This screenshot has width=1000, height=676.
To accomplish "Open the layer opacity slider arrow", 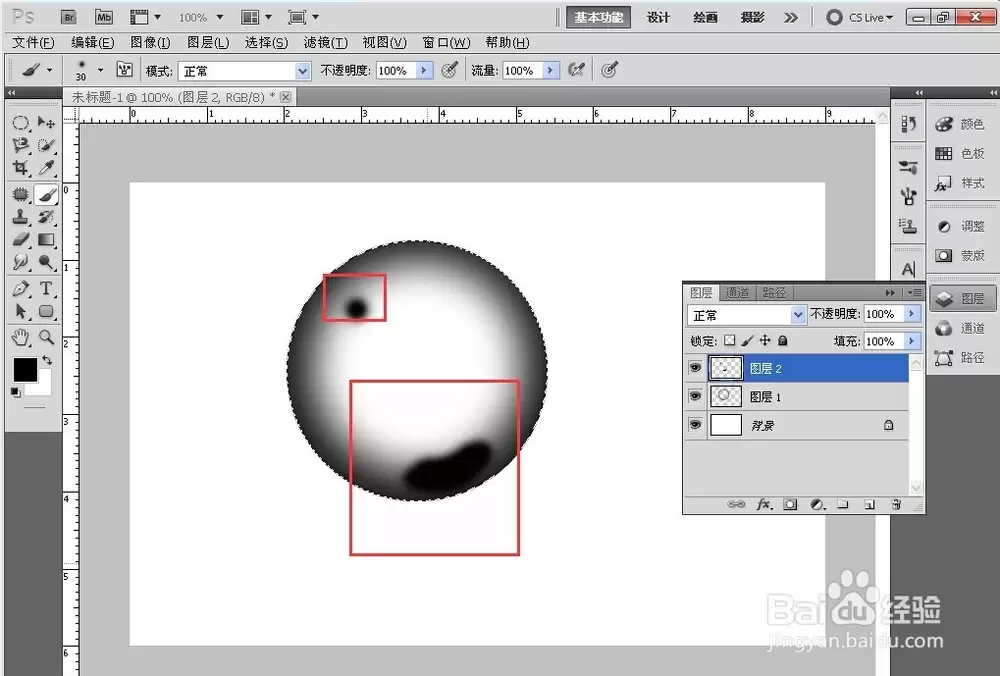I will pyautogui.click(x=912, y=313).
